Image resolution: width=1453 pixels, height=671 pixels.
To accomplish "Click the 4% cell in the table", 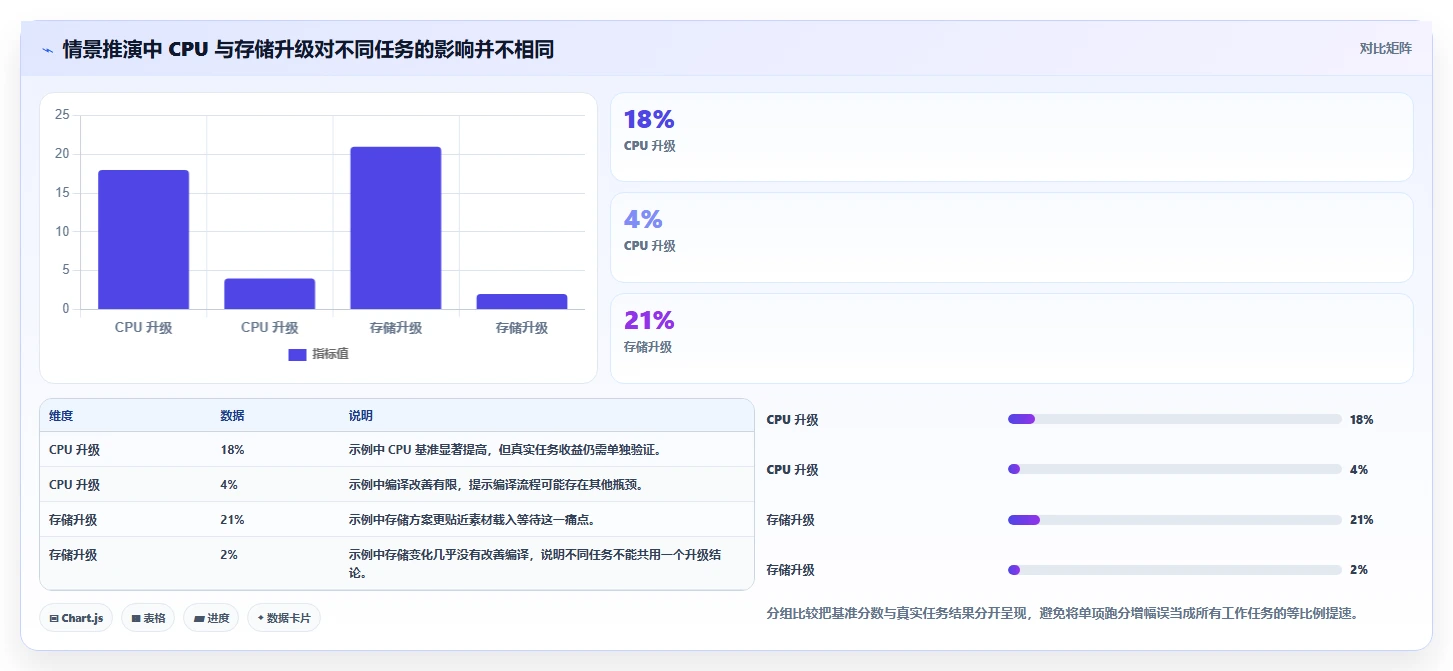I will (x=229, y=485).
